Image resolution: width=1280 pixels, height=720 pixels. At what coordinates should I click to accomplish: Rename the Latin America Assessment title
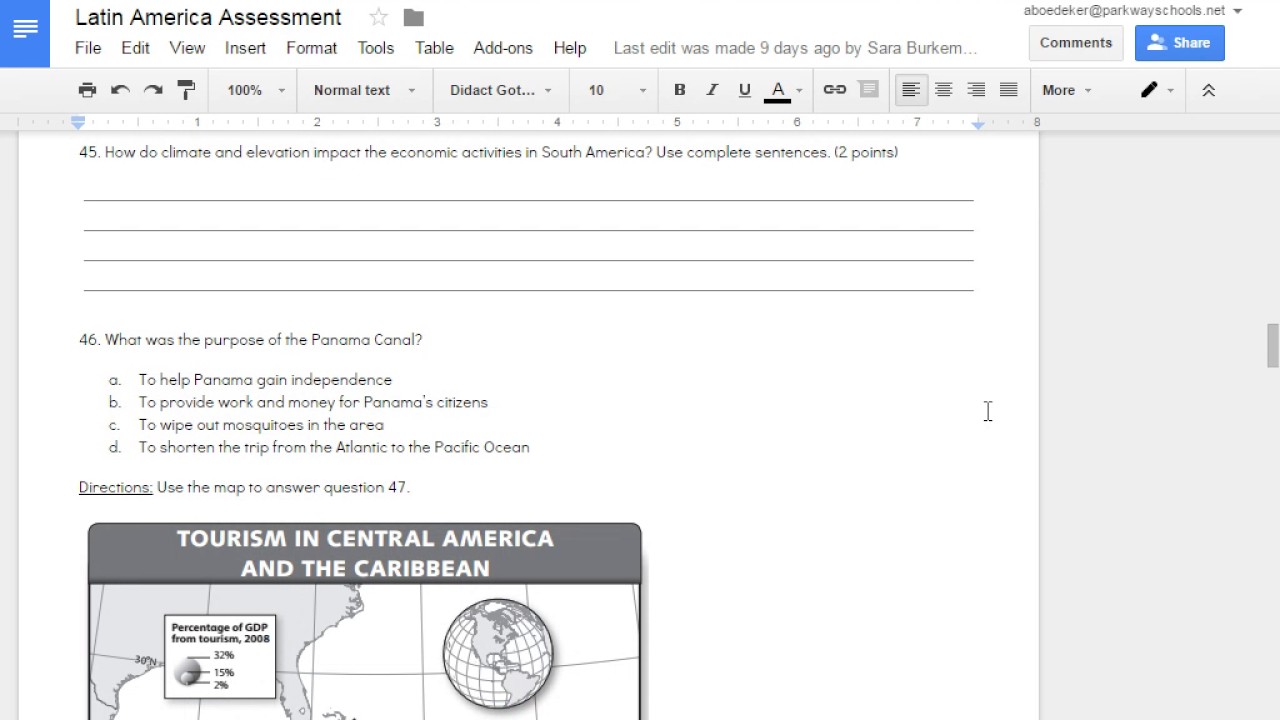click(208, 18)
